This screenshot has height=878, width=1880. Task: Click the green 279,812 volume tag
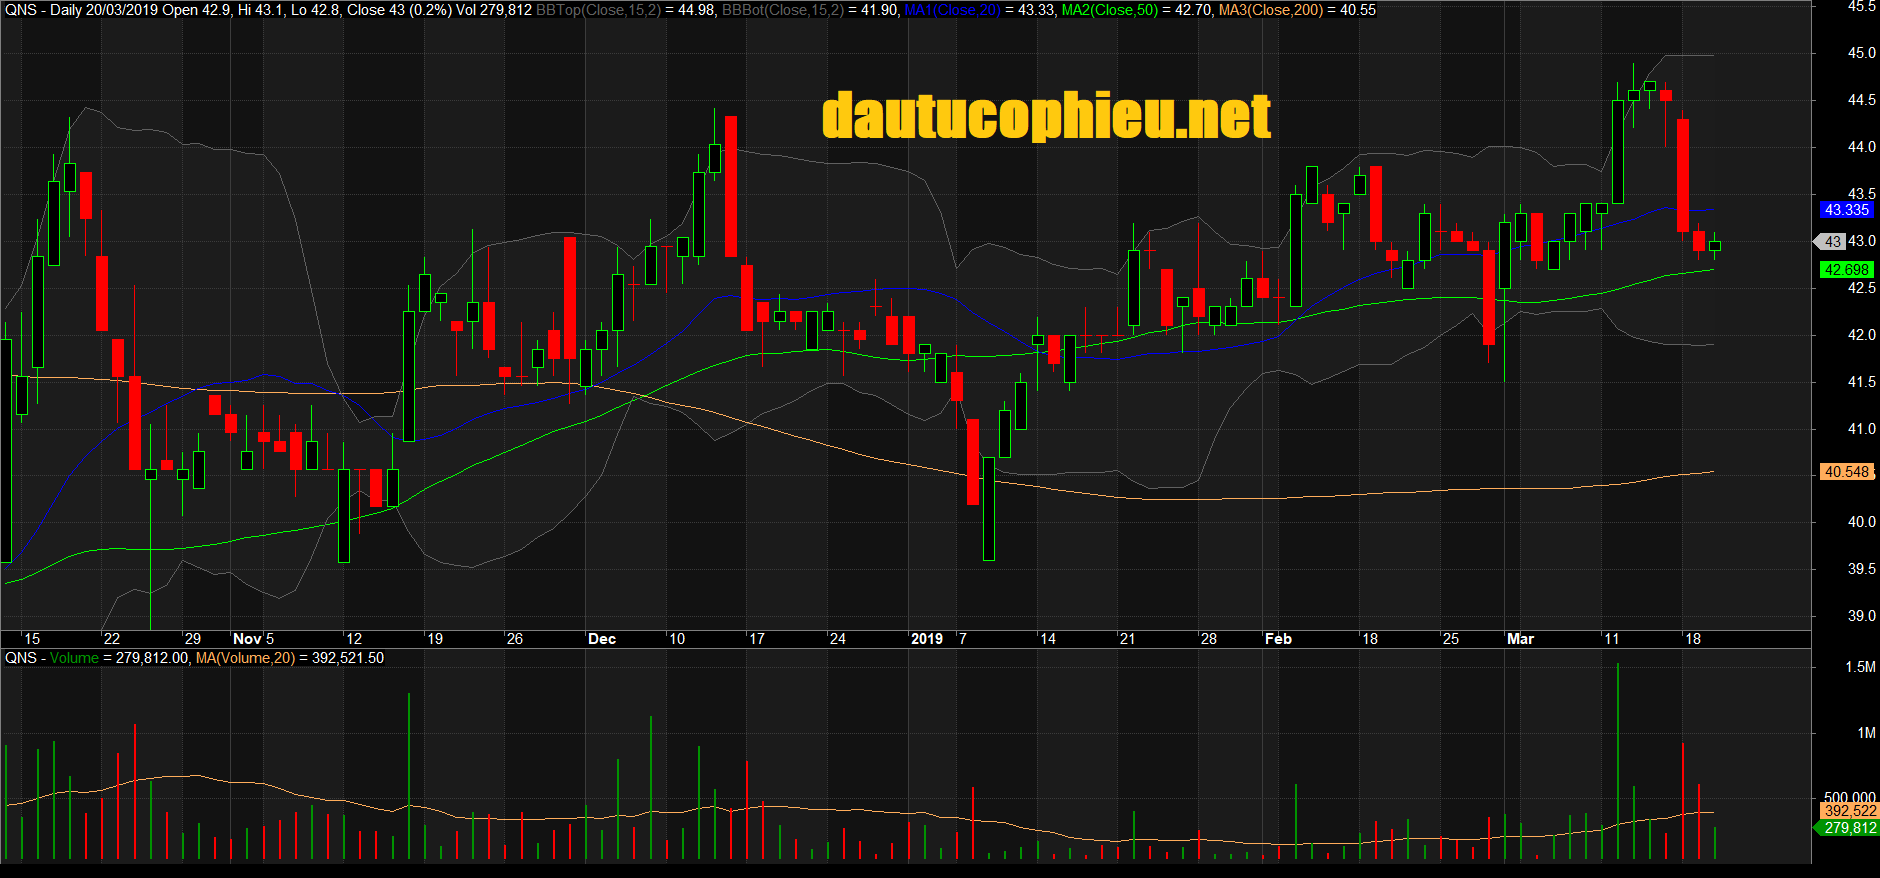(x=1849, y=828)
